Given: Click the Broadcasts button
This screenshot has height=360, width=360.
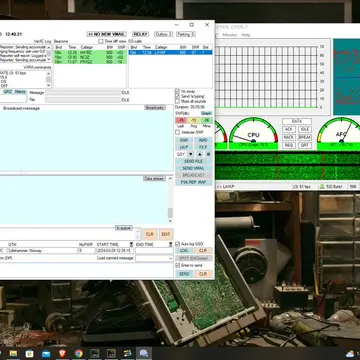Looking at the screenshot, I should [x=155, y=108].
